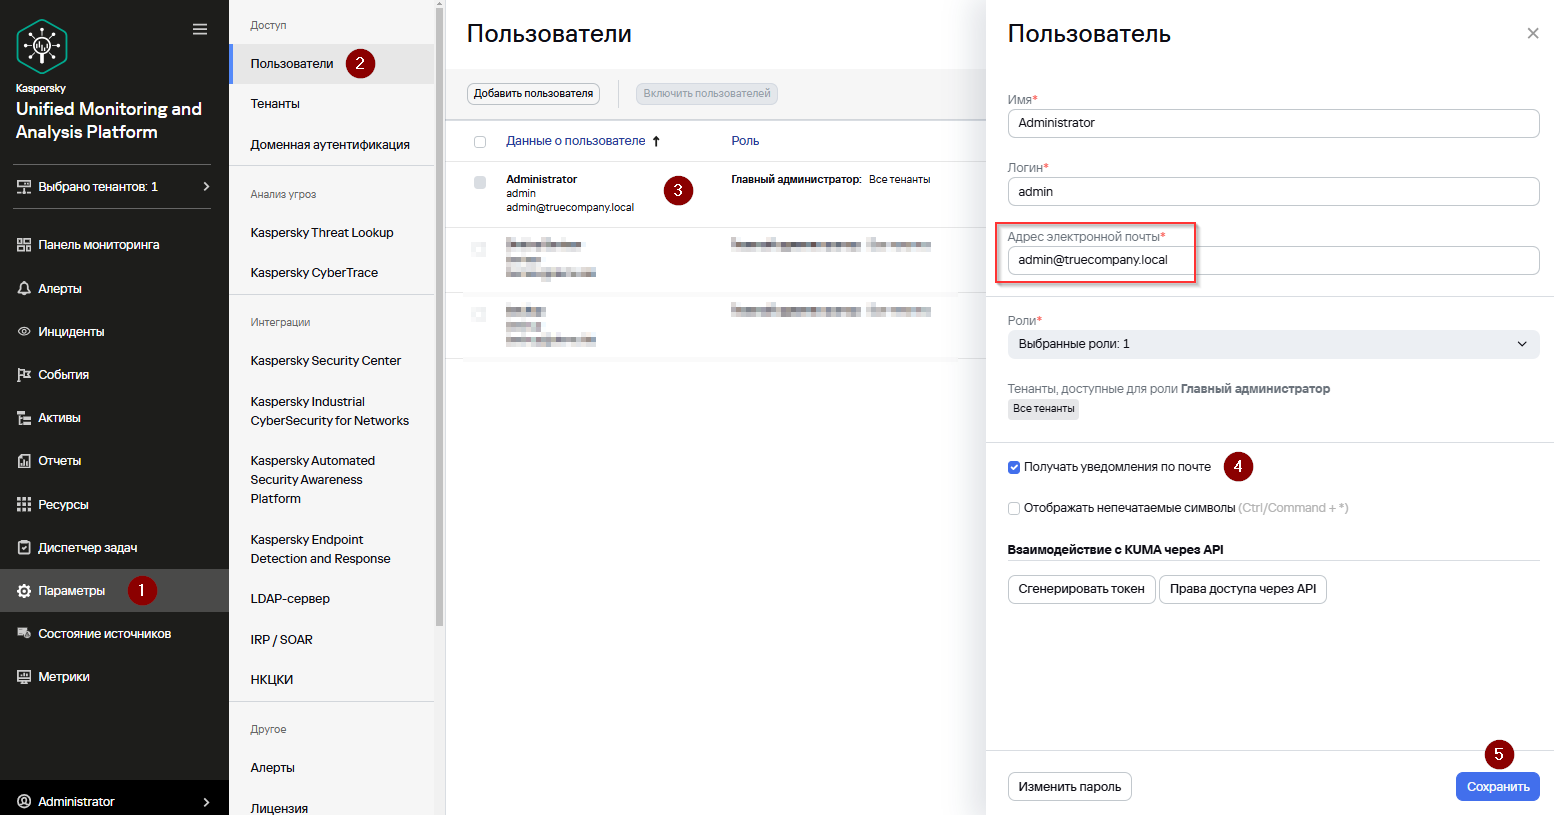Viewport: 1554px width, 815px height.
Task: Click the tenants selector icon
Action: pos(24,187)
